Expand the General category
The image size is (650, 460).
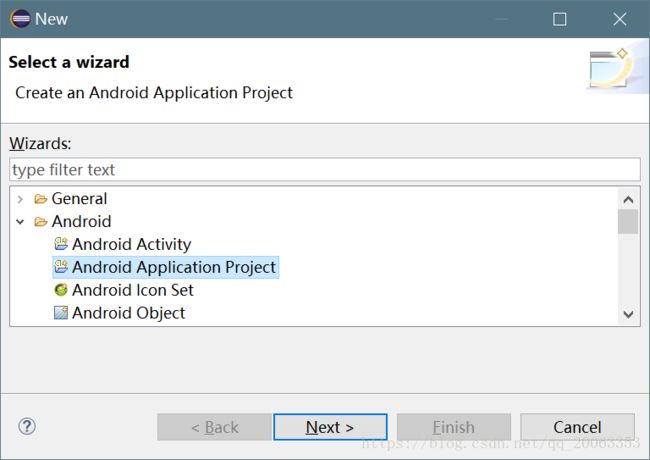(20, 199)
